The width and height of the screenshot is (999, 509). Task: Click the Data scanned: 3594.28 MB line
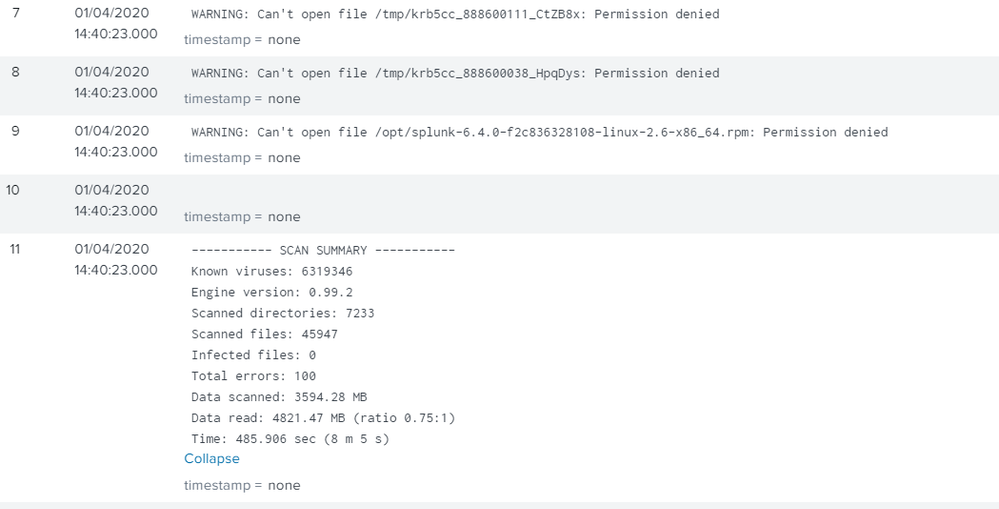pyautogui.click(x=279, y=397)
